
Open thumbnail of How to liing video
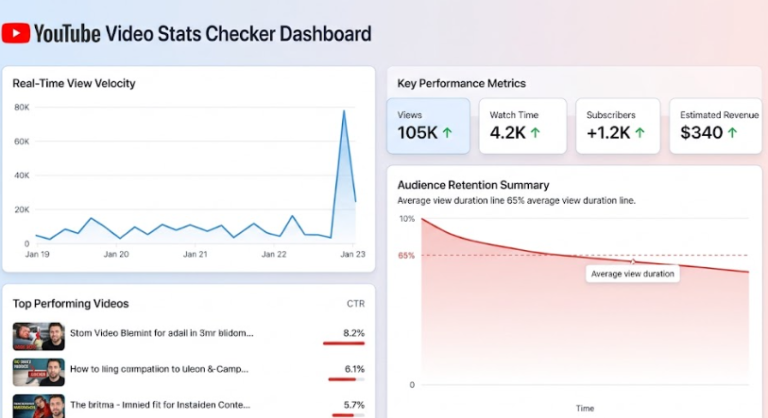(x=39, y=372)
